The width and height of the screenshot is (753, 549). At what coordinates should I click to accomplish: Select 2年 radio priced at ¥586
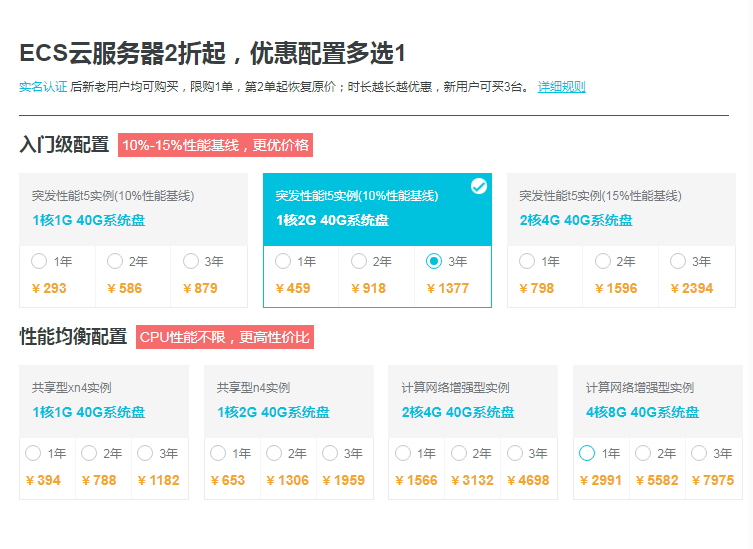[x=115, y=261]
